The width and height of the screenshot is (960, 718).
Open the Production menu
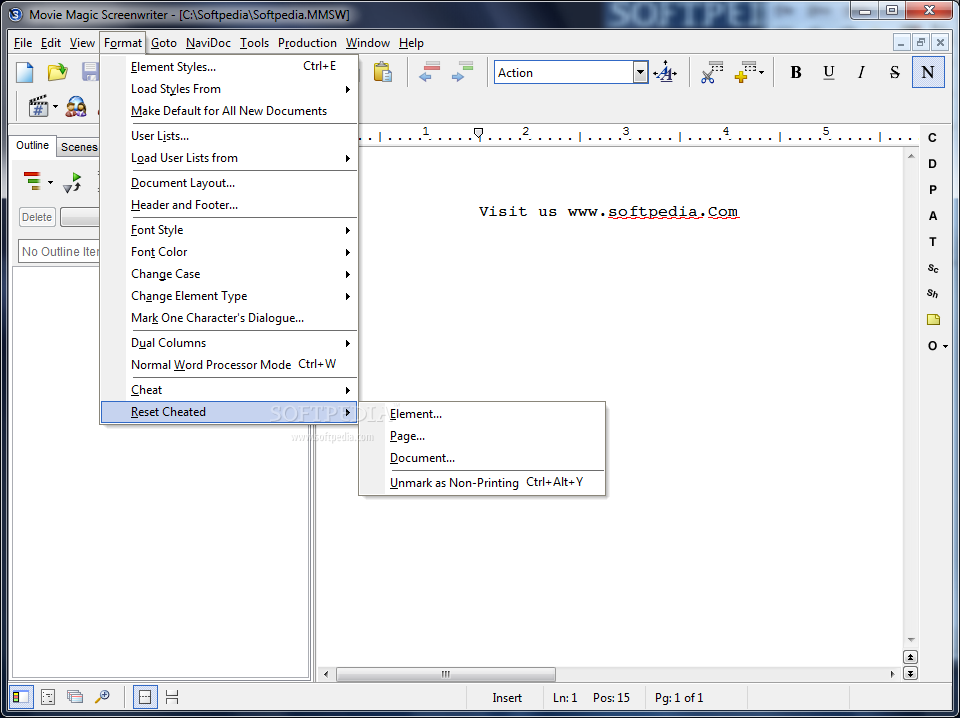click(307, 43)
